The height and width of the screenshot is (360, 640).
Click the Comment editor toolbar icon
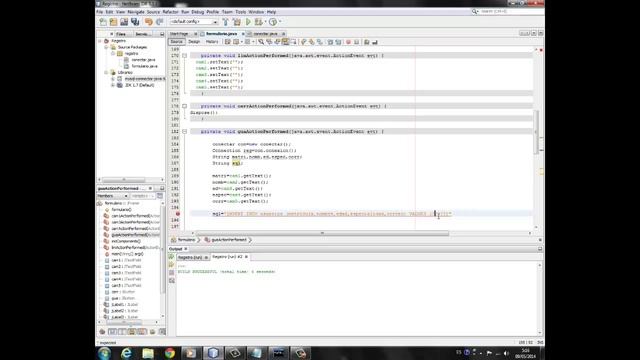367,42
